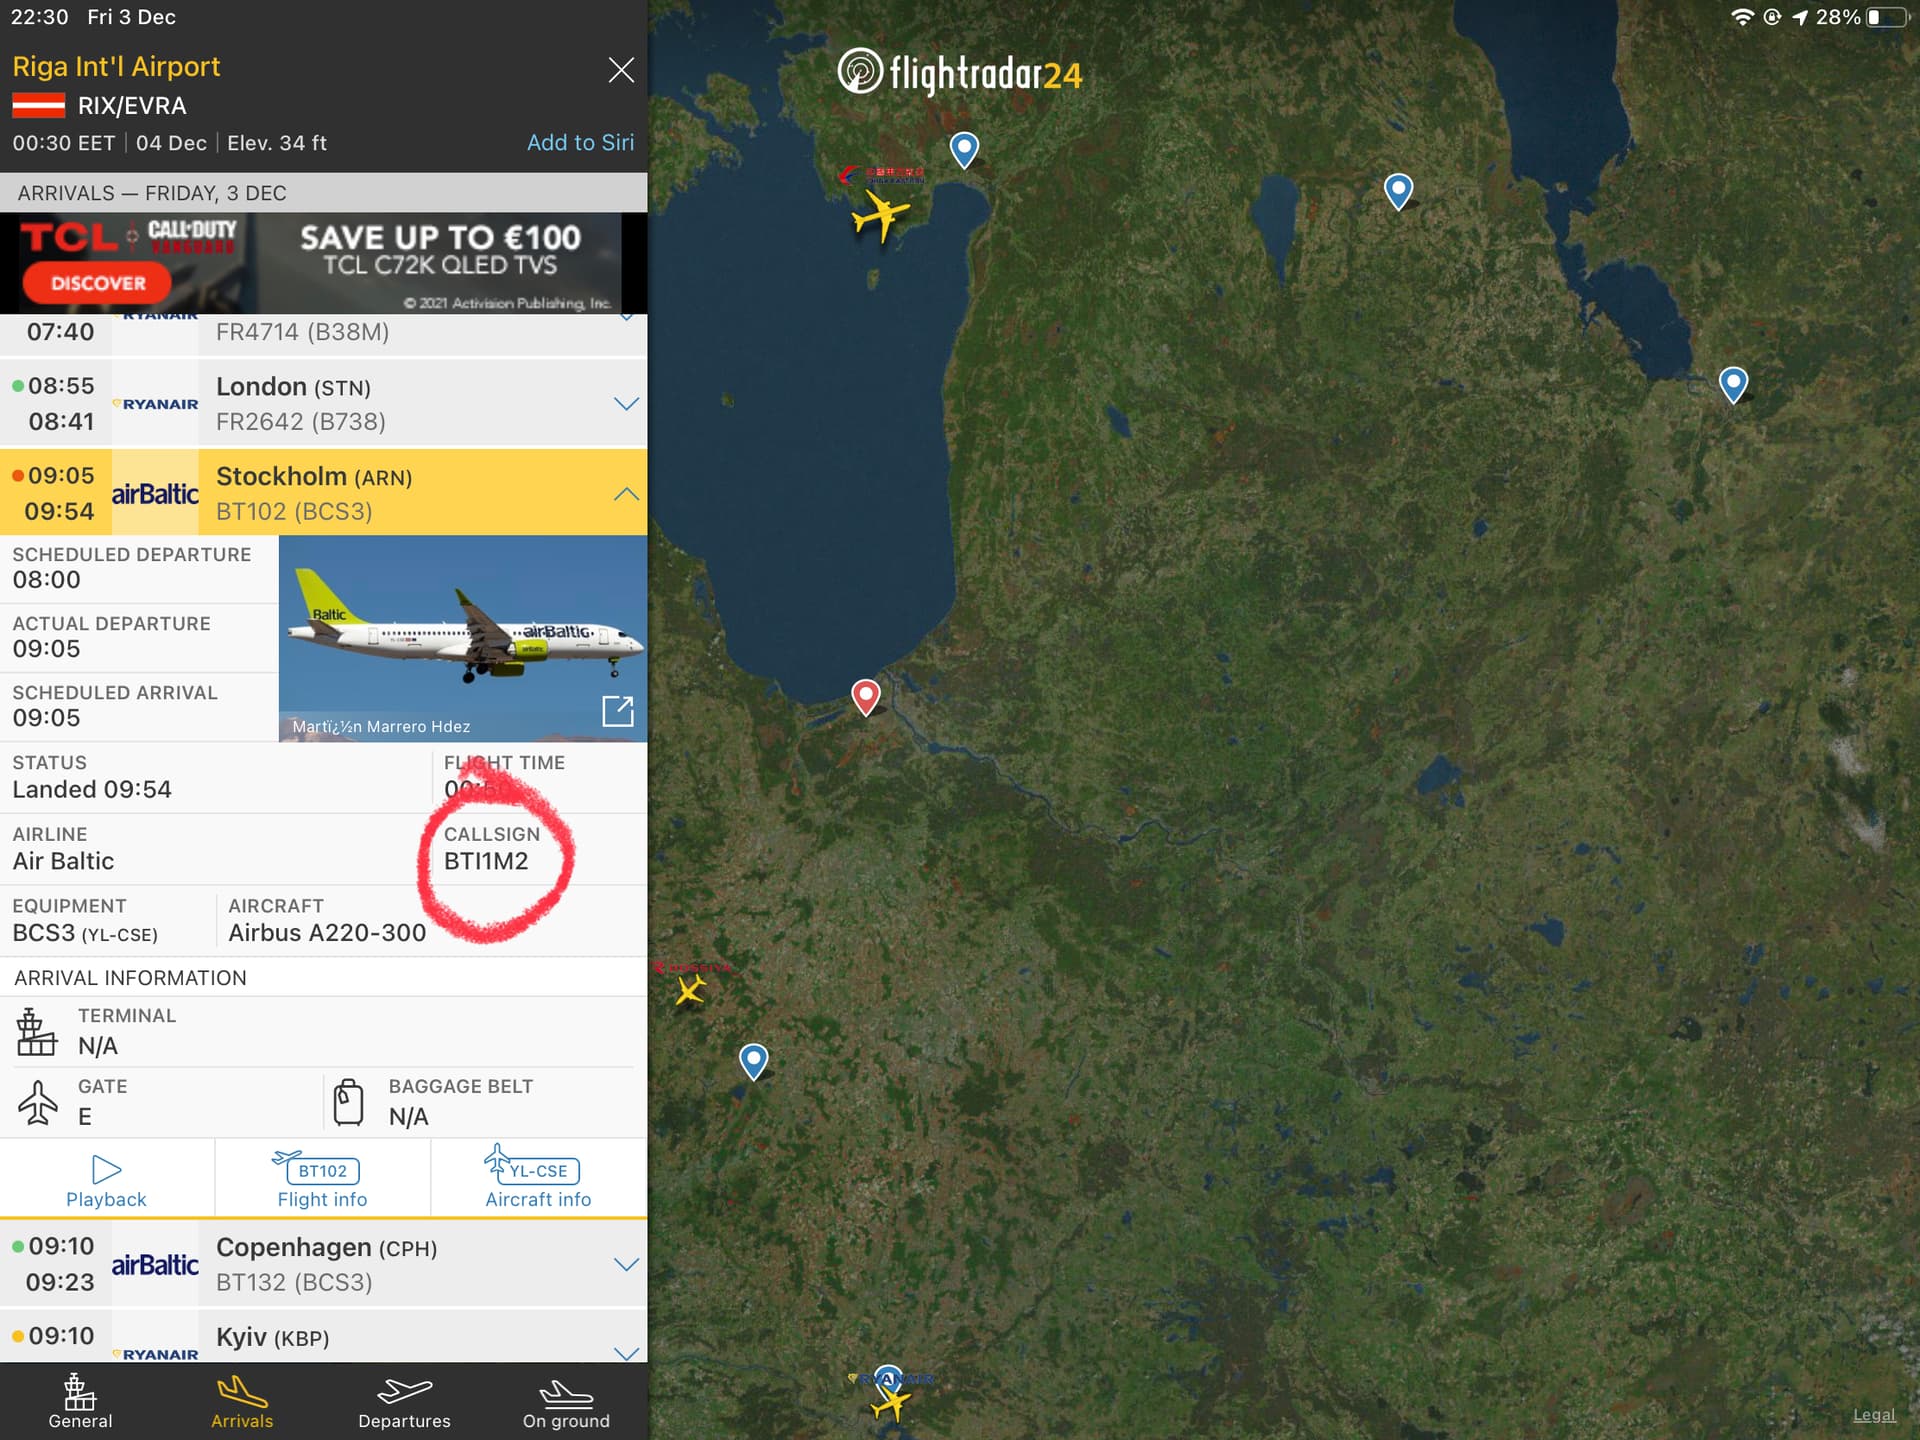
Task: Tap the Add to Siri link
Action: coord(580,143)
